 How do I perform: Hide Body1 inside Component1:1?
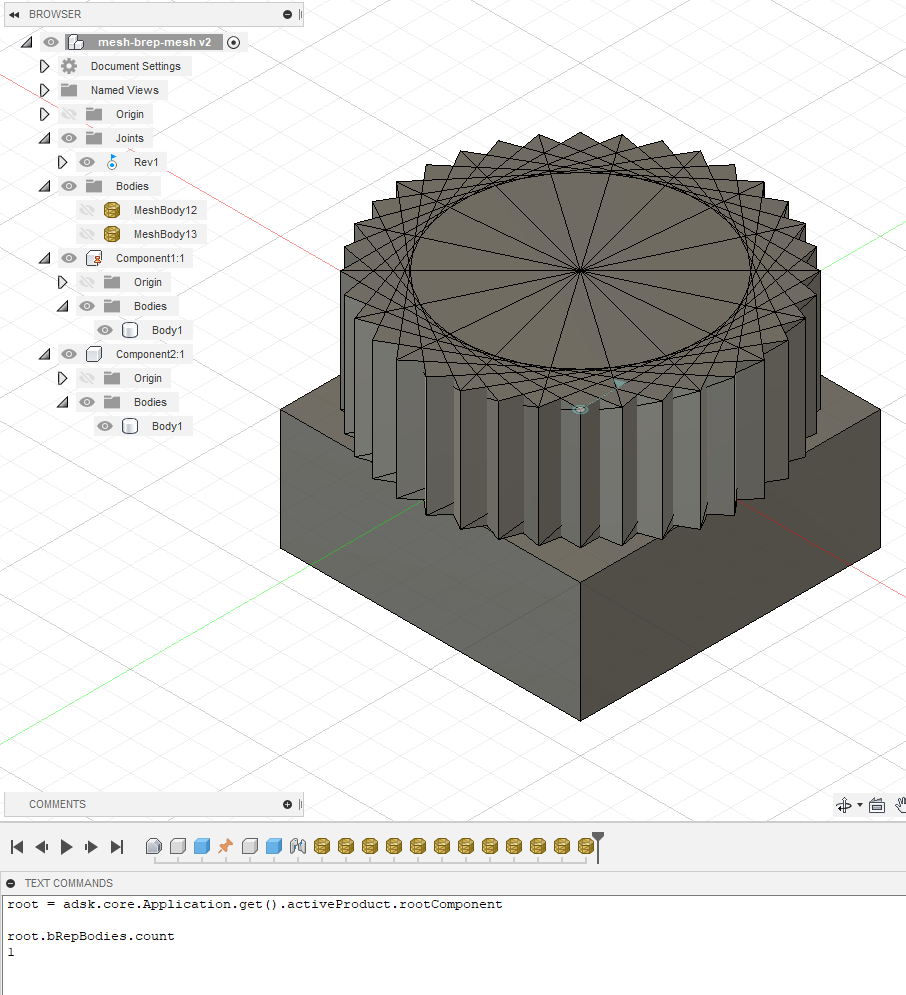tap(104, 330)
